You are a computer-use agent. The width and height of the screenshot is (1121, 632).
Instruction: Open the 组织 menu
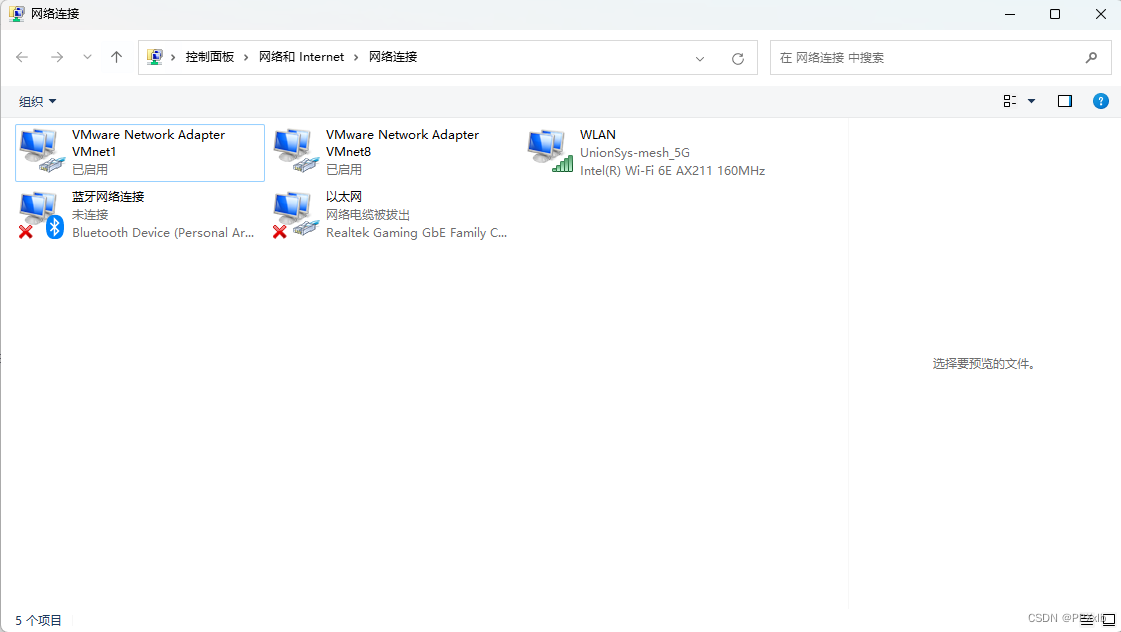(x=37, y=102)
